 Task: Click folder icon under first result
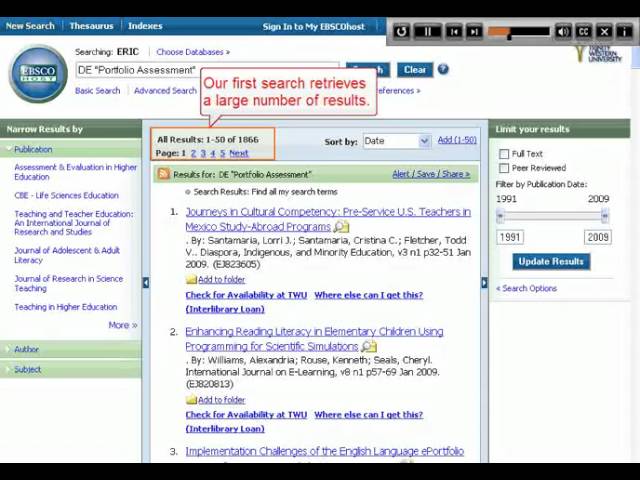[191, 280]
